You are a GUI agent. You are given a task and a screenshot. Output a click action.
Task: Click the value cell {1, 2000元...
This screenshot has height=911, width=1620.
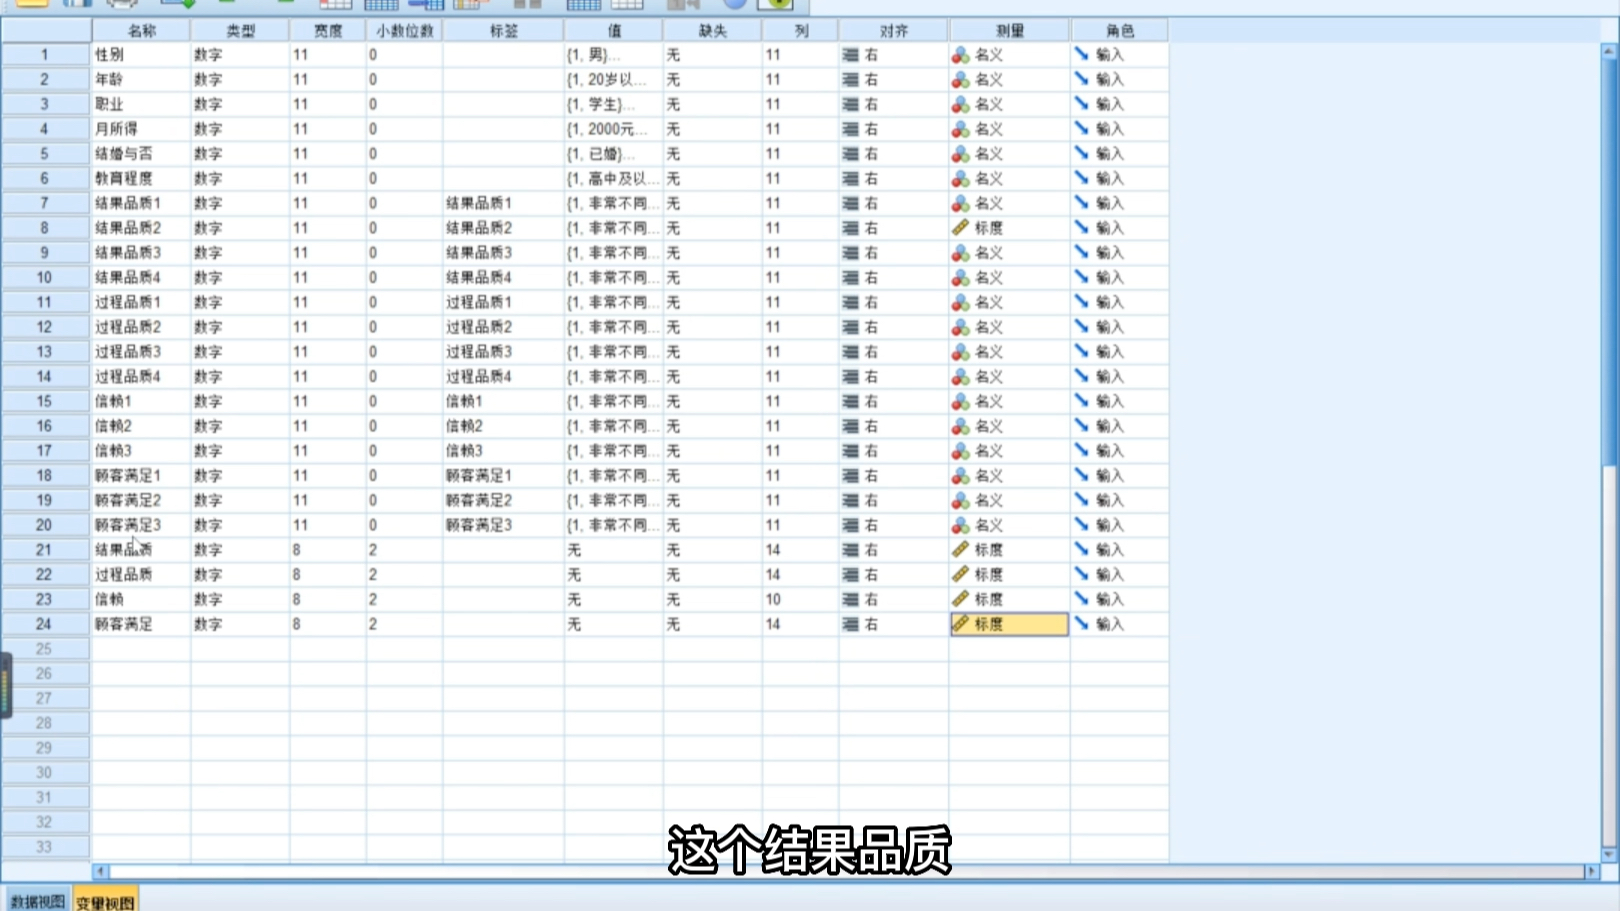pos(613,129)
